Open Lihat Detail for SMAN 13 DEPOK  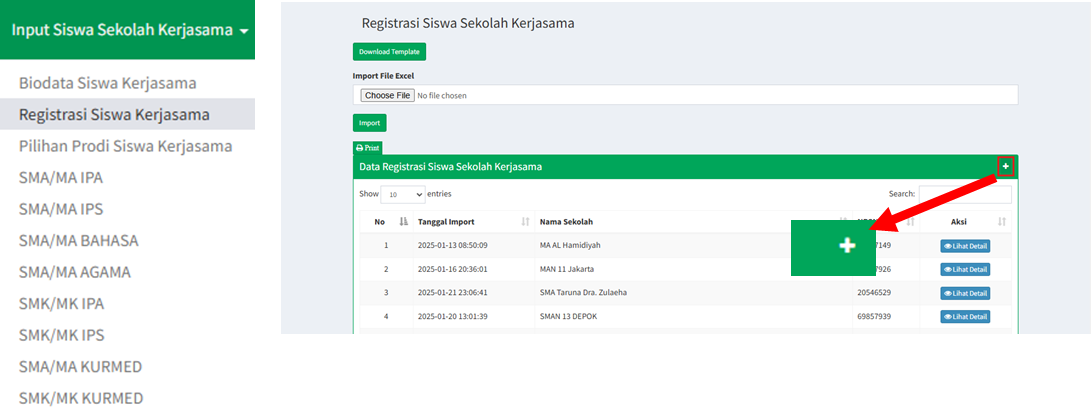point(965,317)
